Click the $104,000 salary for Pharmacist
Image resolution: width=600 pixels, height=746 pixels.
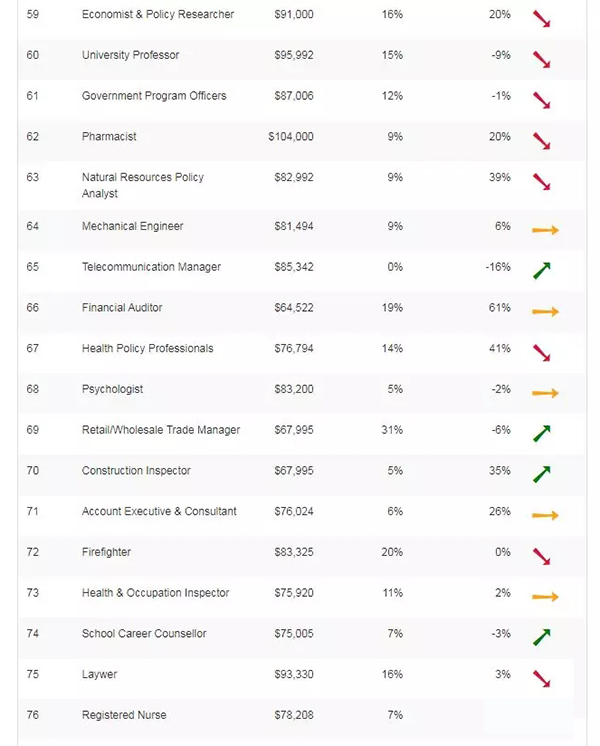pos(290,137)
